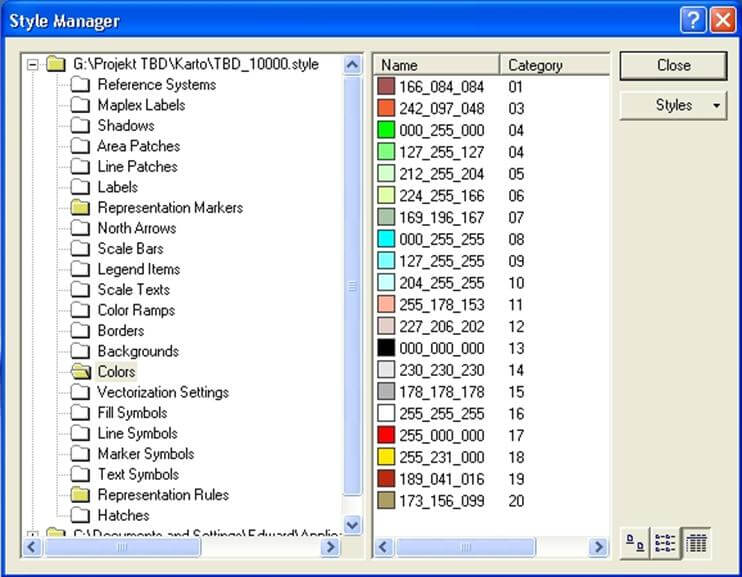
Task: Open the Colors folder icon
Action: point(81,372)
